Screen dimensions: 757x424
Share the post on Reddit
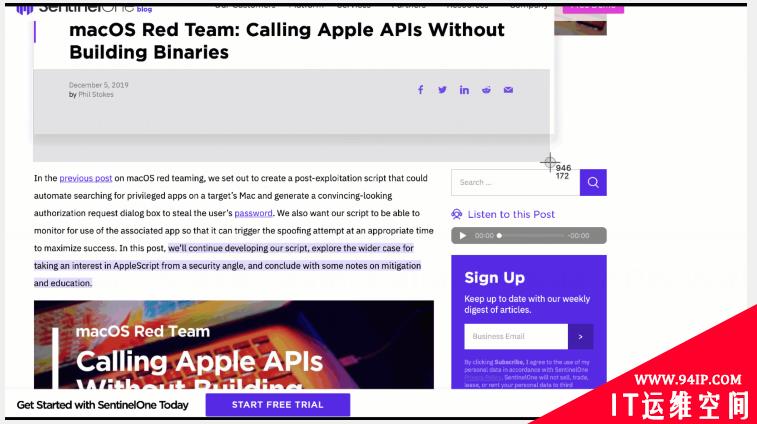(486, 90)
